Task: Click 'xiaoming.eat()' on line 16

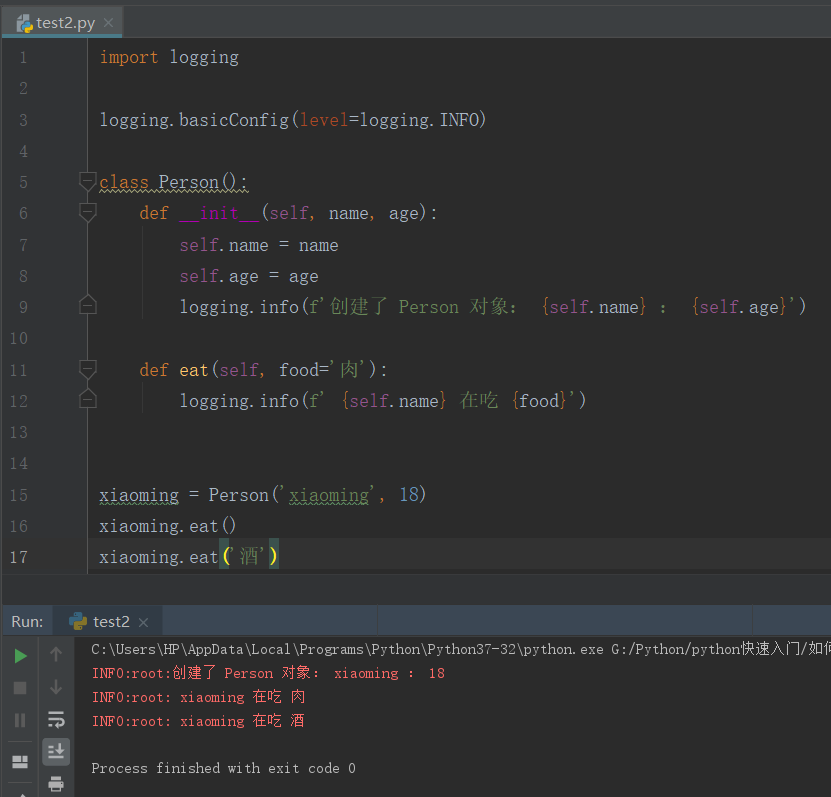Action: (167, 526)
